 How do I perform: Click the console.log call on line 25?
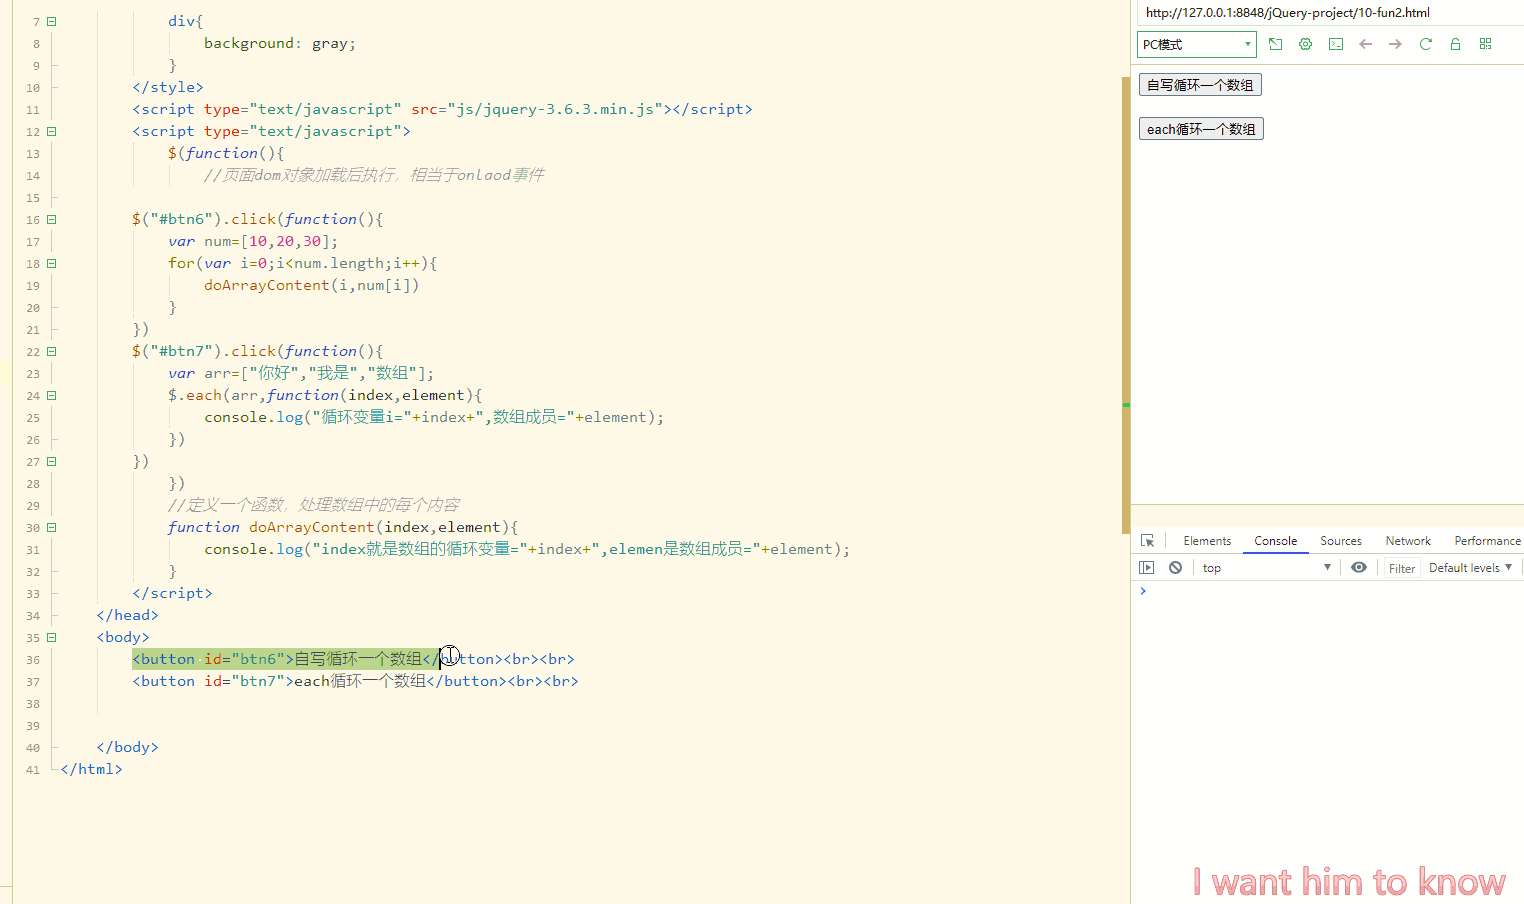[434, 417]
